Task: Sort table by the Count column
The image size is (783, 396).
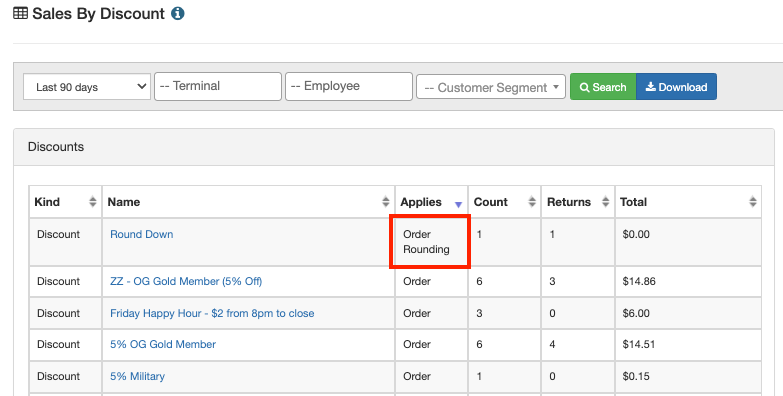Action: click(x=505, y=202)
